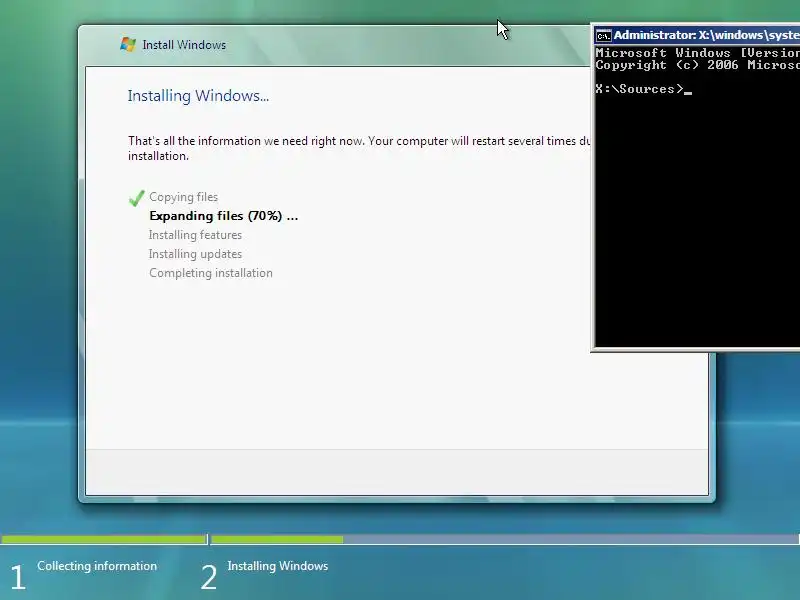The height and width of the screenshot is (600, 800).
Task: Select the Copying files step
Action: [183, 197]
